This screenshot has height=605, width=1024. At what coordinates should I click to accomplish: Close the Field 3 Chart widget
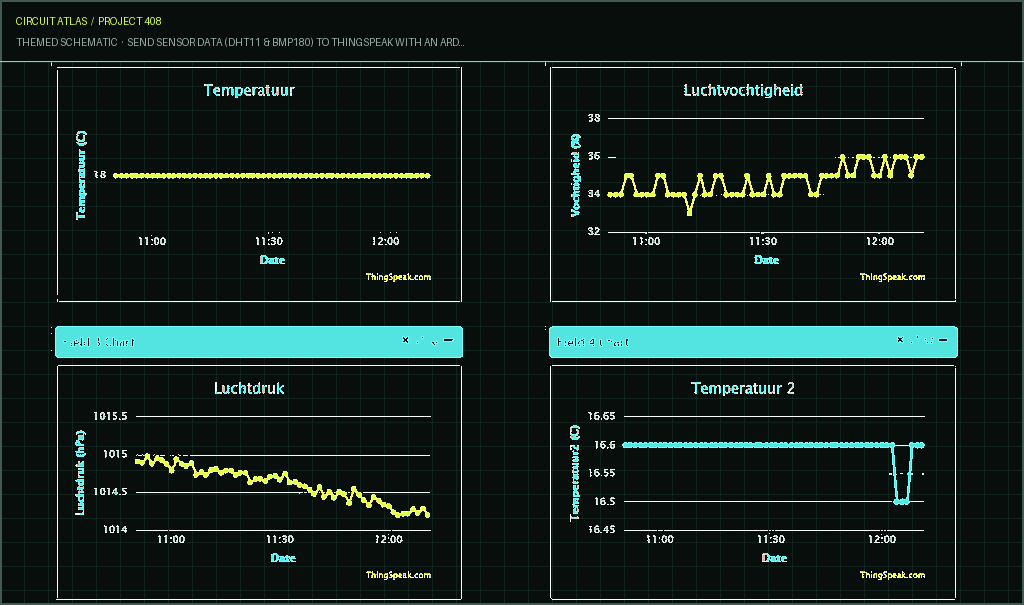pyautogui.click(x=406, y=340)
